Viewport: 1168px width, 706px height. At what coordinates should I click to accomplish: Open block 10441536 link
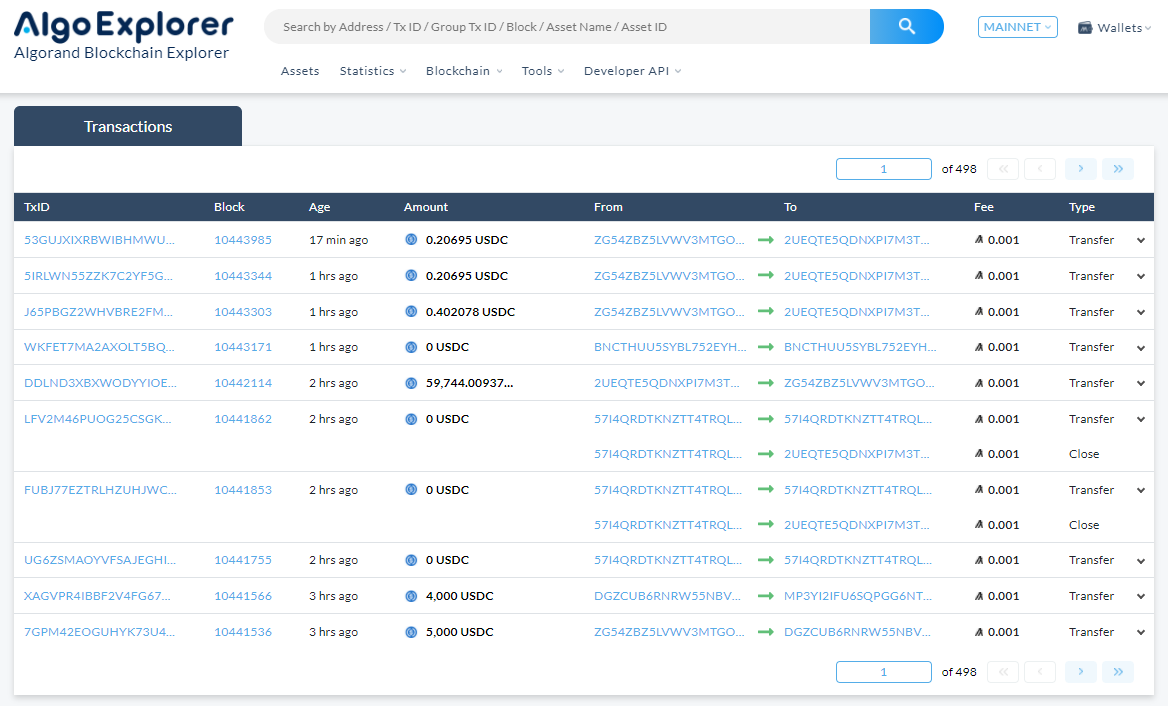coord(243,632)
